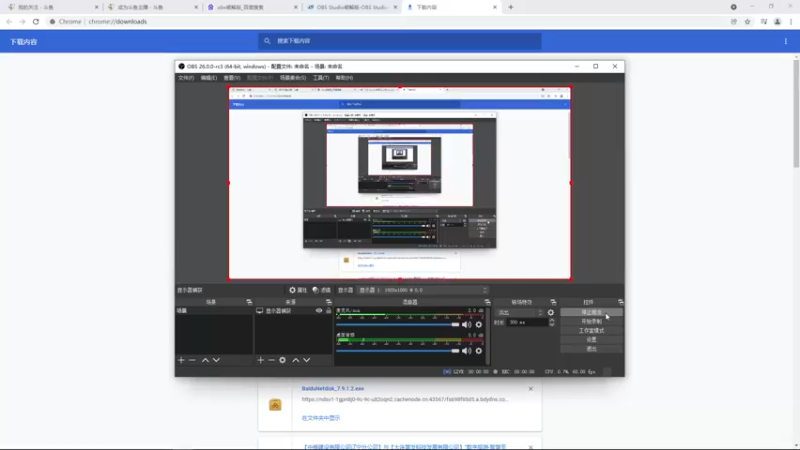Image resolution: width=800 pixels, height=450 pixels.
Task: Pop out the Audio Mixer dock icon
Action: click(487, 302)
